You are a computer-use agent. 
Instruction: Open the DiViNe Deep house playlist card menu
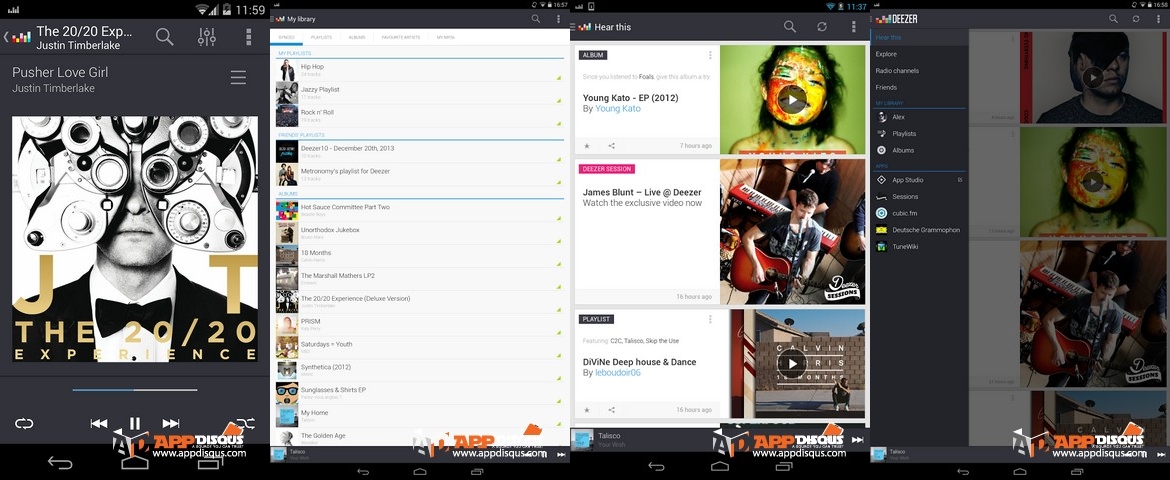pyautogui.click(x=710, y=320)
